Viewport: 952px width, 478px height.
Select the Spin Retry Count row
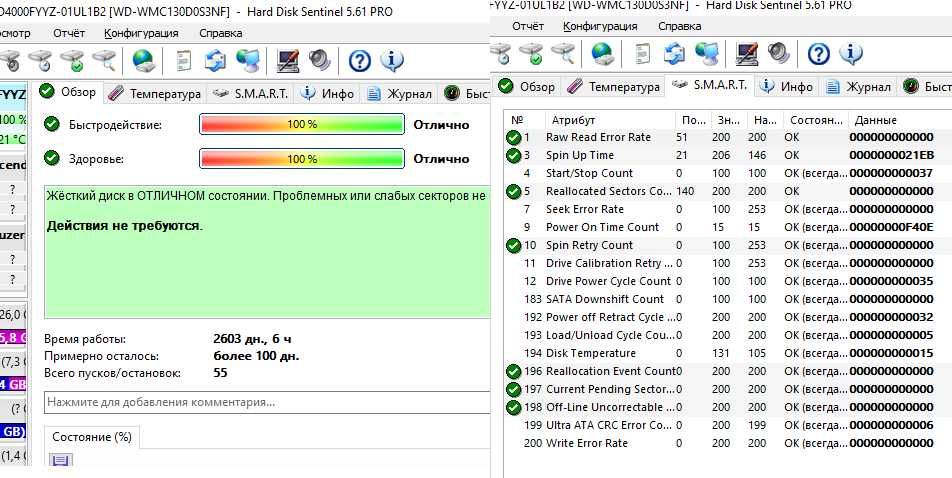[x=727, y=245]
